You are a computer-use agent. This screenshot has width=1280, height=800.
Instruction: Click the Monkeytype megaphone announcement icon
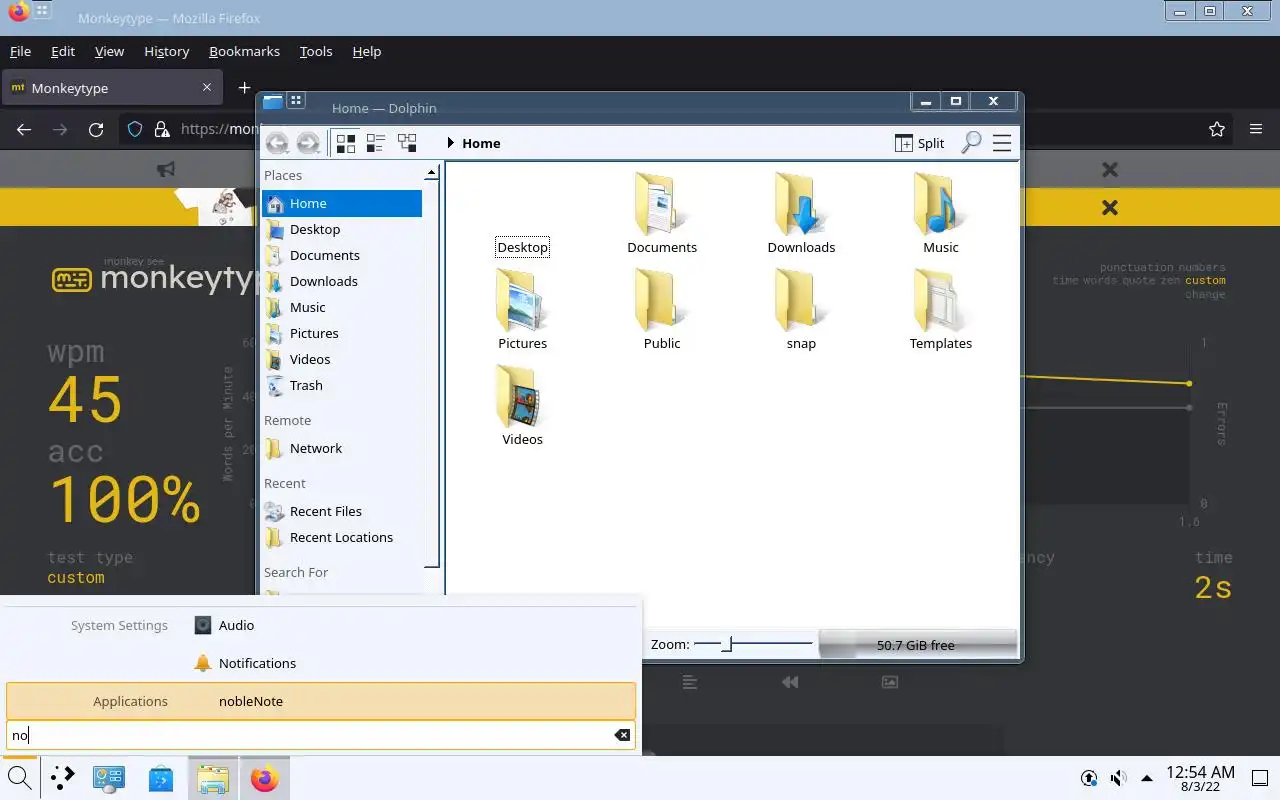point(166,170)
